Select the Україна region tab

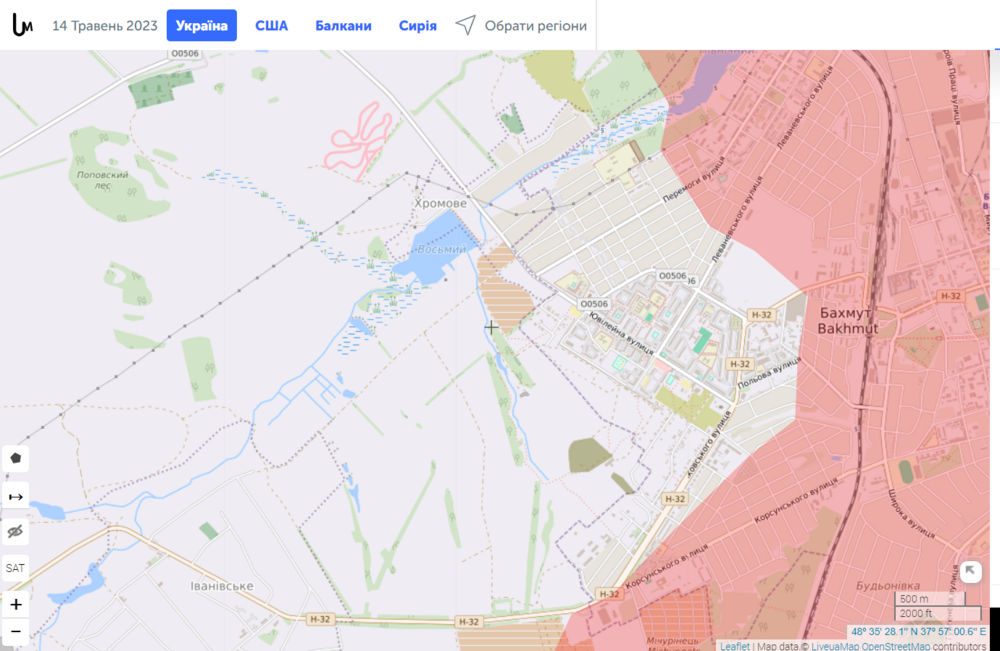[x=203, y=25]
